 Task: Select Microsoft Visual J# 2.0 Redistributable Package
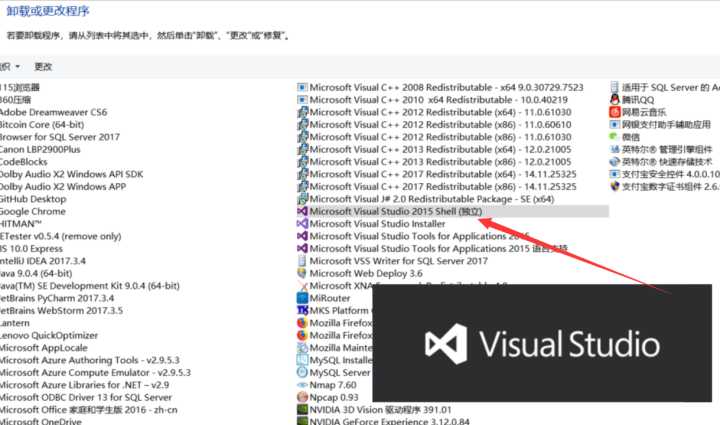coord(431,199)
